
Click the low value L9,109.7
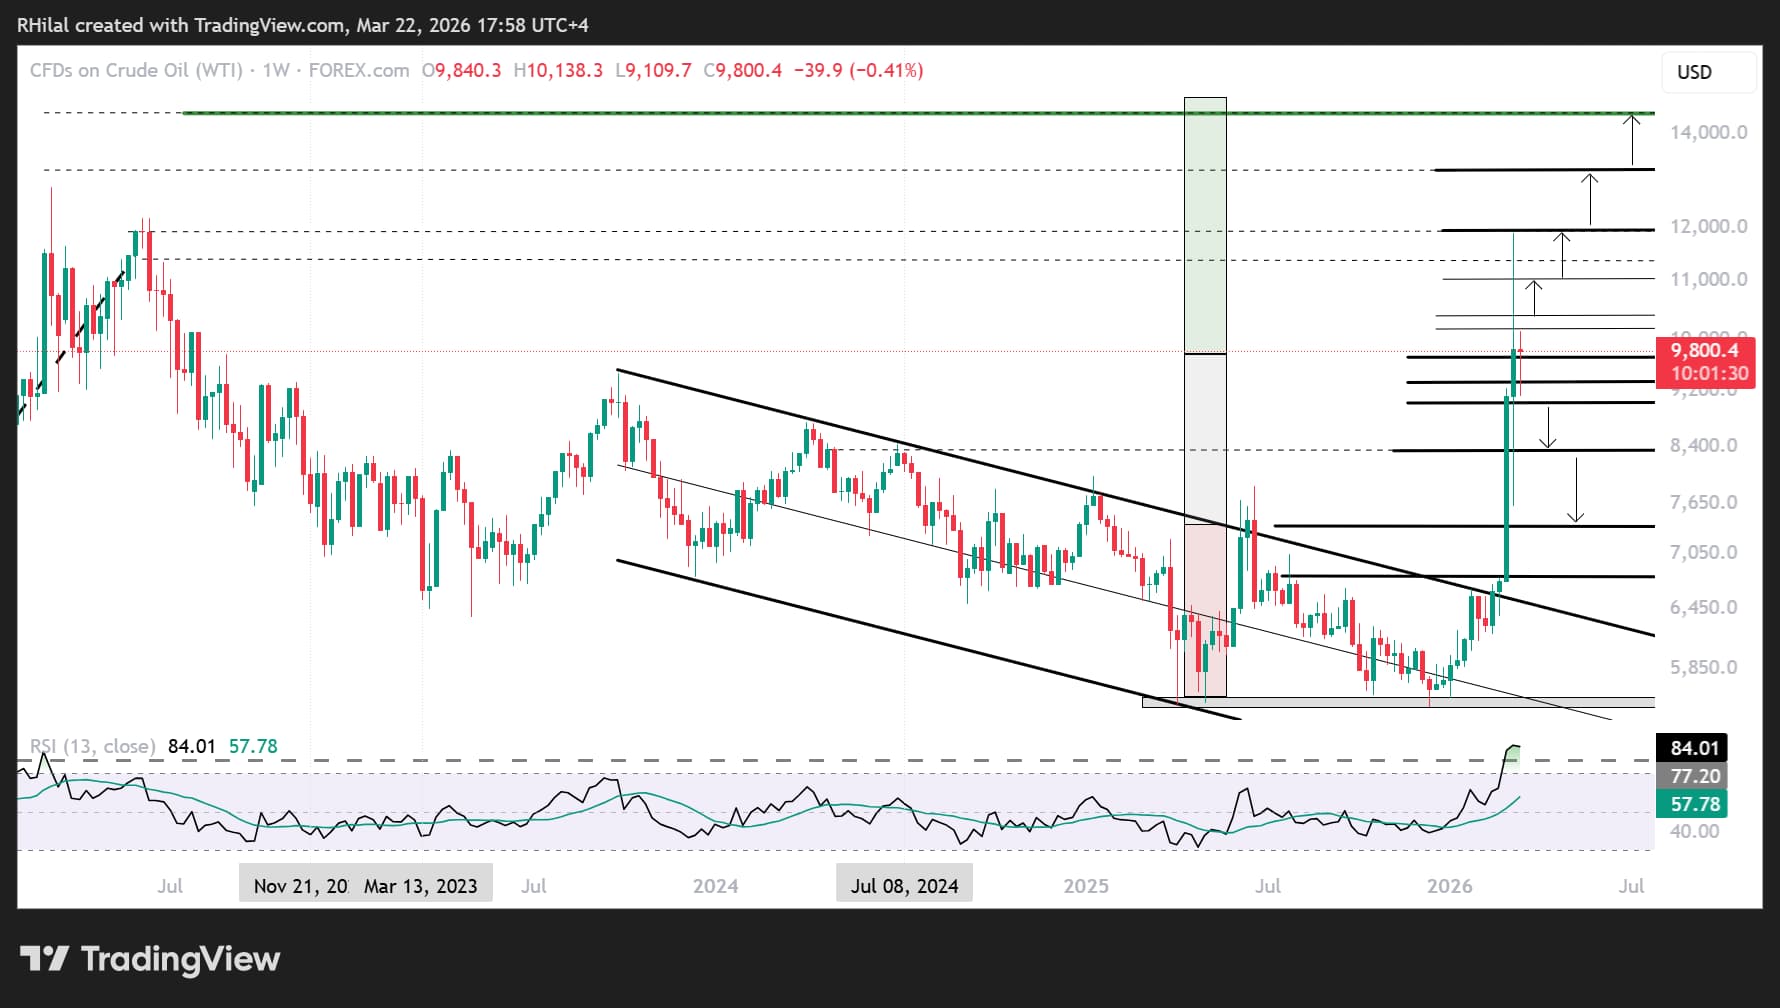tap(653, 70)
